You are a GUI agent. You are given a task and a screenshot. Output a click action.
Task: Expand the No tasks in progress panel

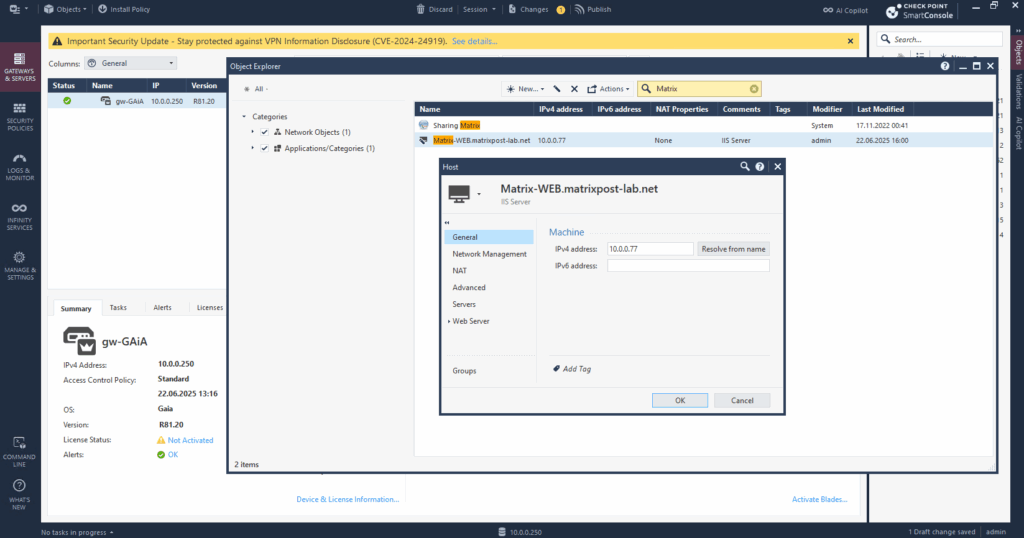click(77, 532)
